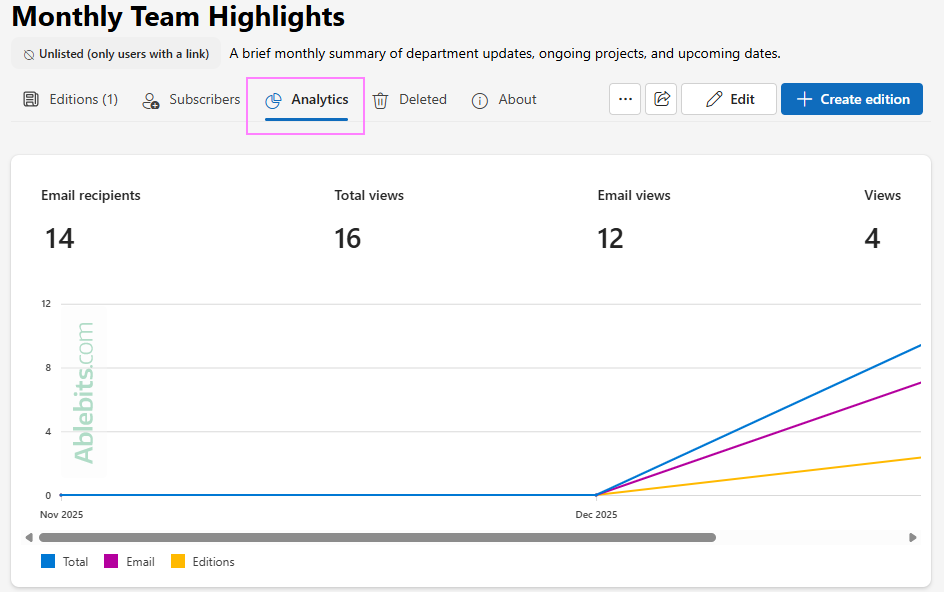944x592 pixels.
Task: Open the more options ellipsis menu
Action: coord(625,98)
